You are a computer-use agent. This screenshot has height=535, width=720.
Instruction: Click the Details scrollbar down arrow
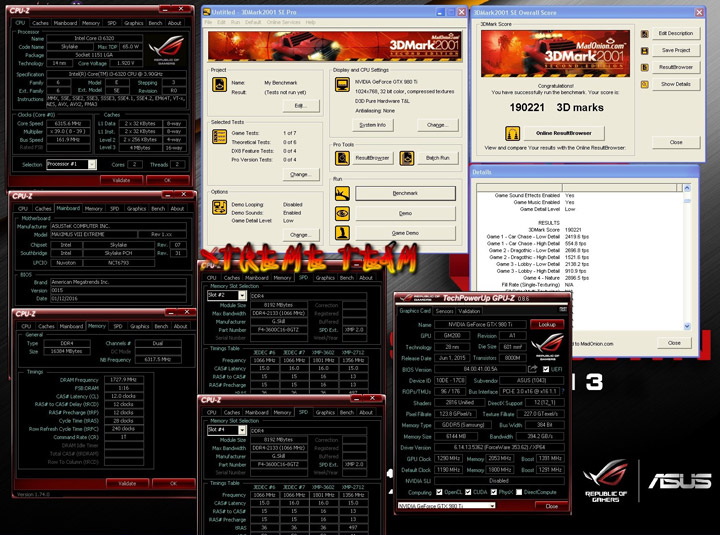tap(687, 326)
